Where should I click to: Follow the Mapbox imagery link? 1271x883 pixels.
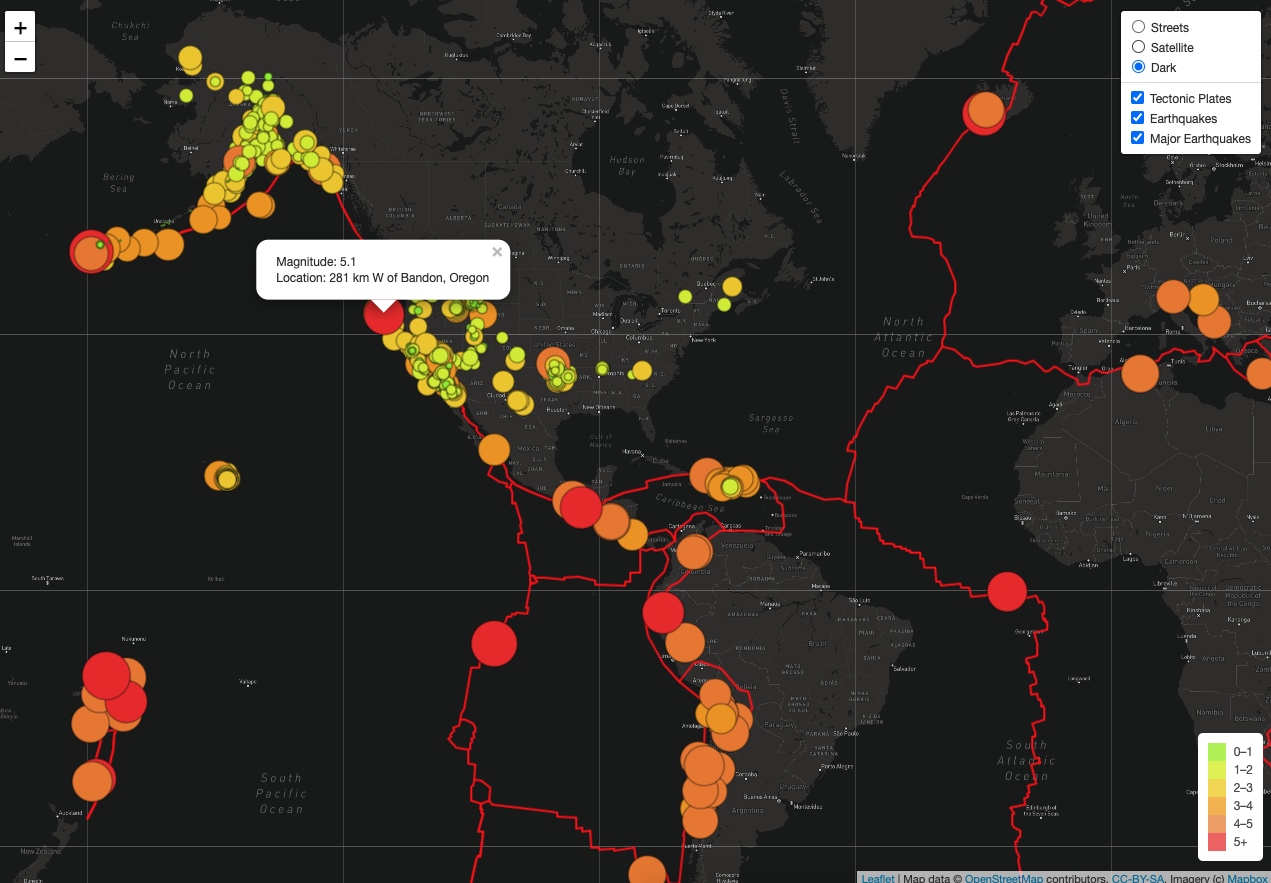(x=1248, y=877)
